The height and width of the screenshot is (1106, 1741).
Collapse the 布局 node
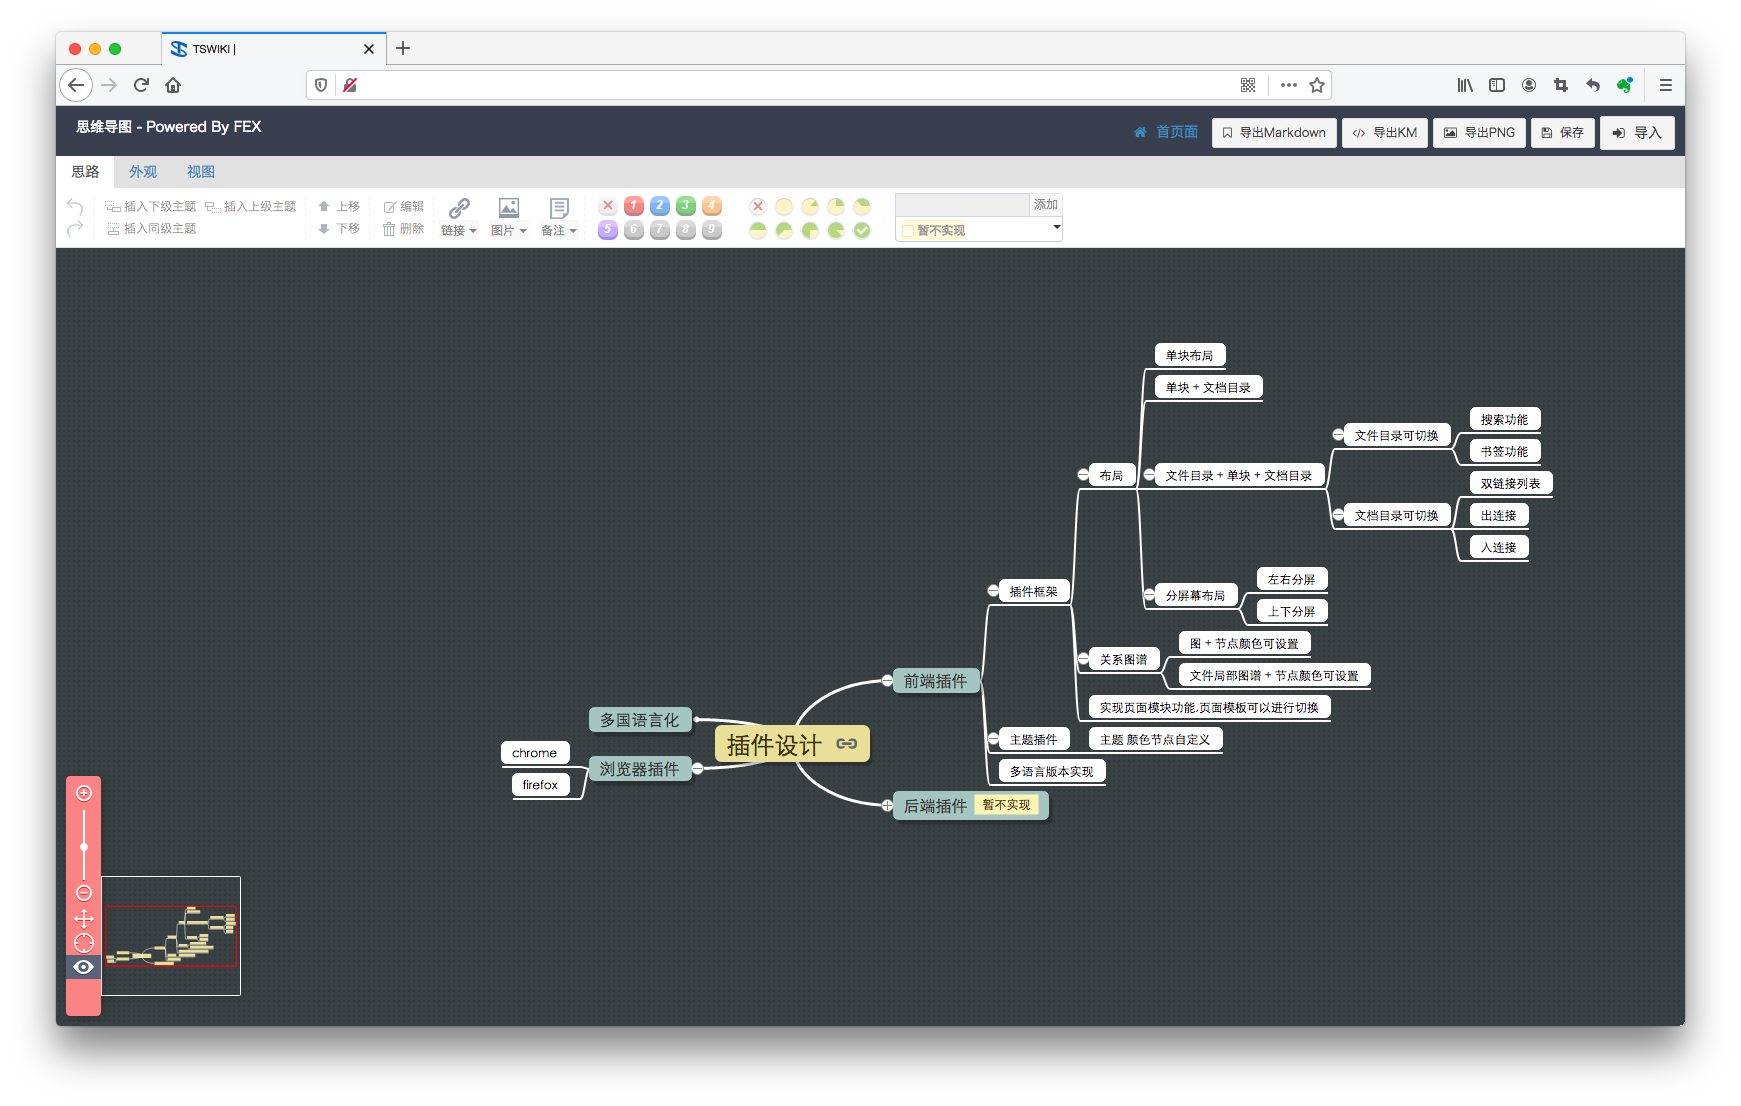(x=1083, y=475)
